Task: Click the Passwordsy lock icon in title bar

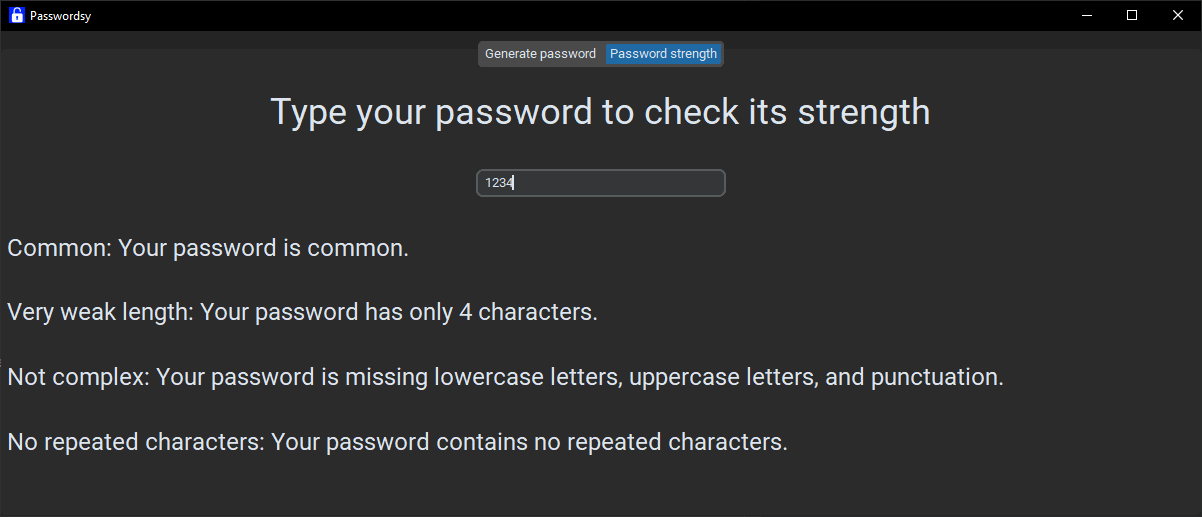Action: tap(16, 15)
